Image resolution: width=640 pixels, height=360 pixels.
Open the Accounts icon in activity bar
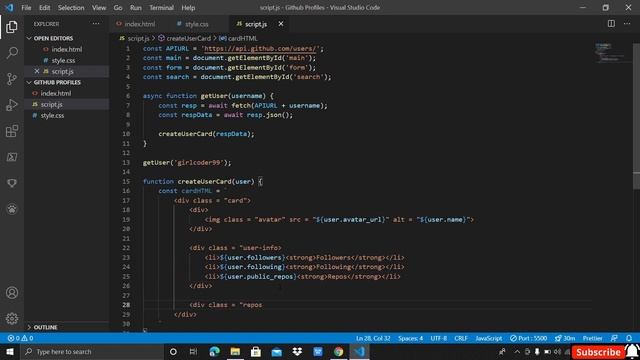click(12, 293)
